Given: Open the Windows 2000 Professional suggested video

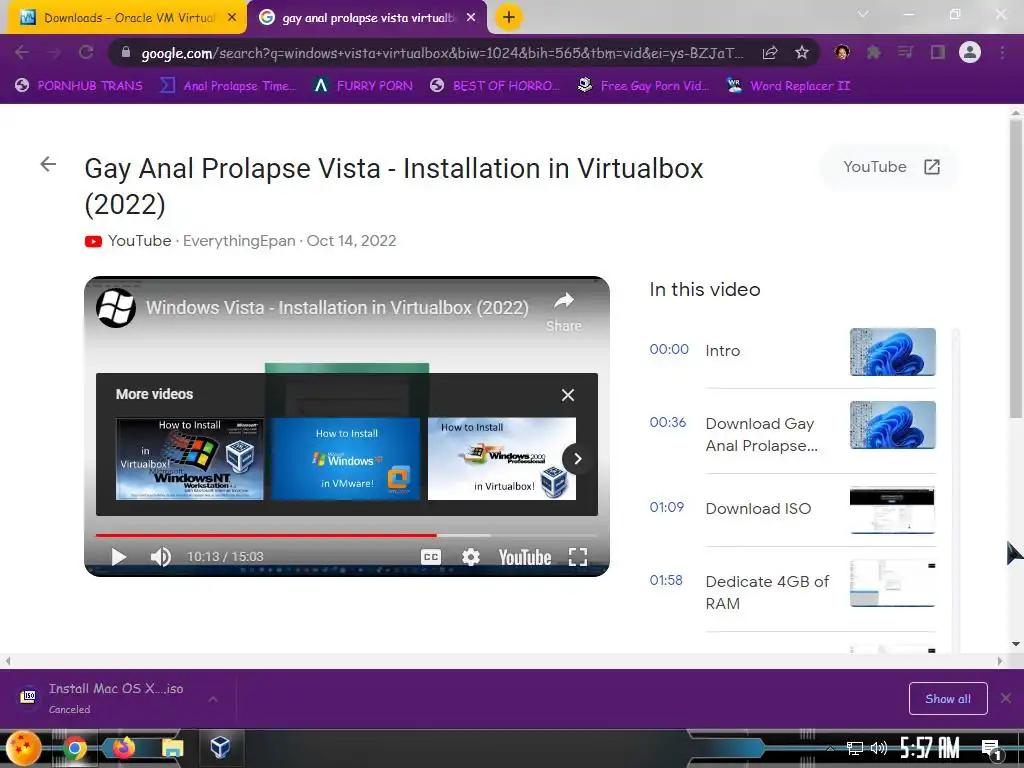Looking at the screenshot, I should click(x=502, y=459).
